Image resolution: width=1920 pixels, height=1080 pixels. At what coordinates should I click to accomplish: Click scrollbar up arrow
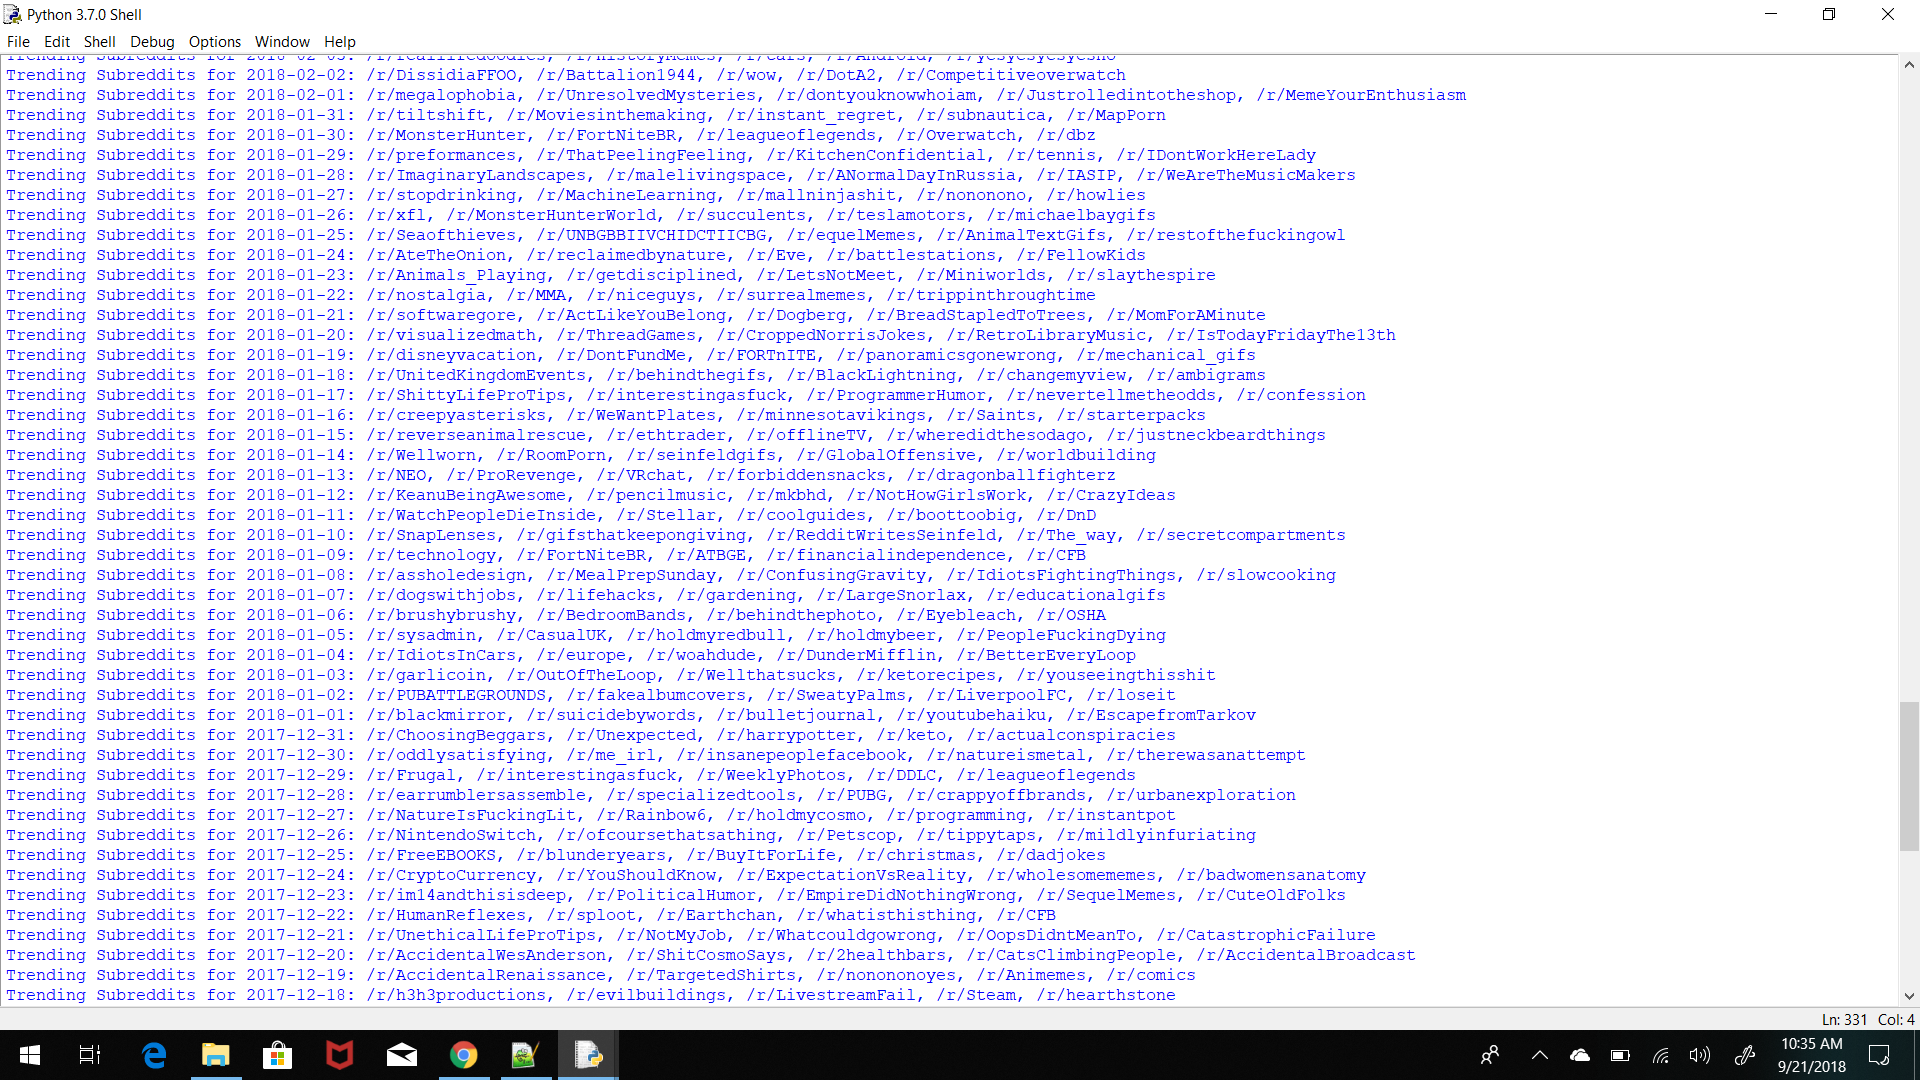[x=1909, y=65]
